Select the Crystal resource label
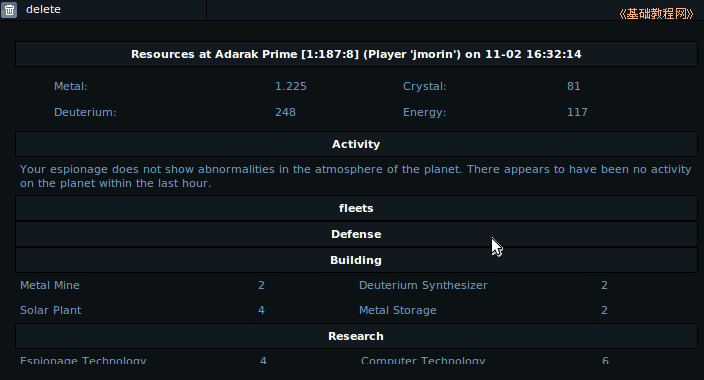This screenshot has height=380, width=704. coord(424,86)
